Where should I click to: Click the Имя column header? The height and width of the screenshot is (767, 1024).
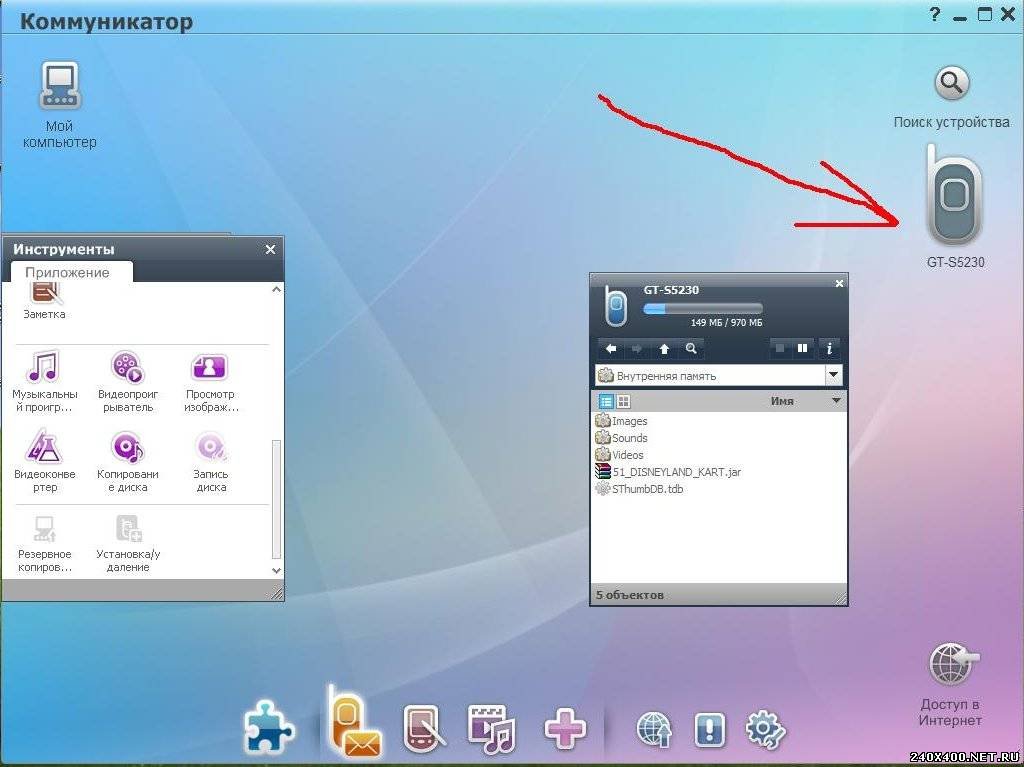(782, 401)
